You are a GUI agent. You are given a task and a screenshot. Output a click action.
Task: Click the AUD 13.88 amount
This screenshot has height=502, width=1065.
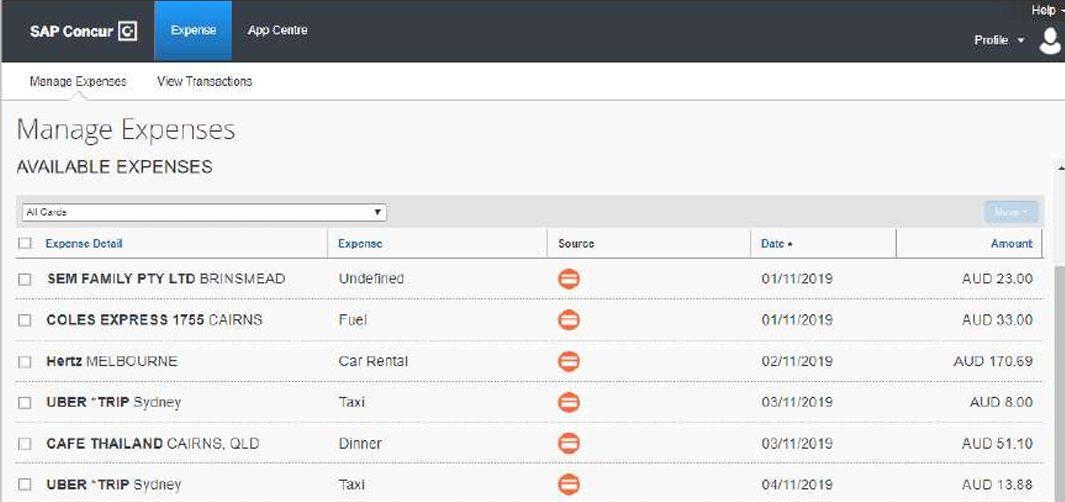[997, 485]
